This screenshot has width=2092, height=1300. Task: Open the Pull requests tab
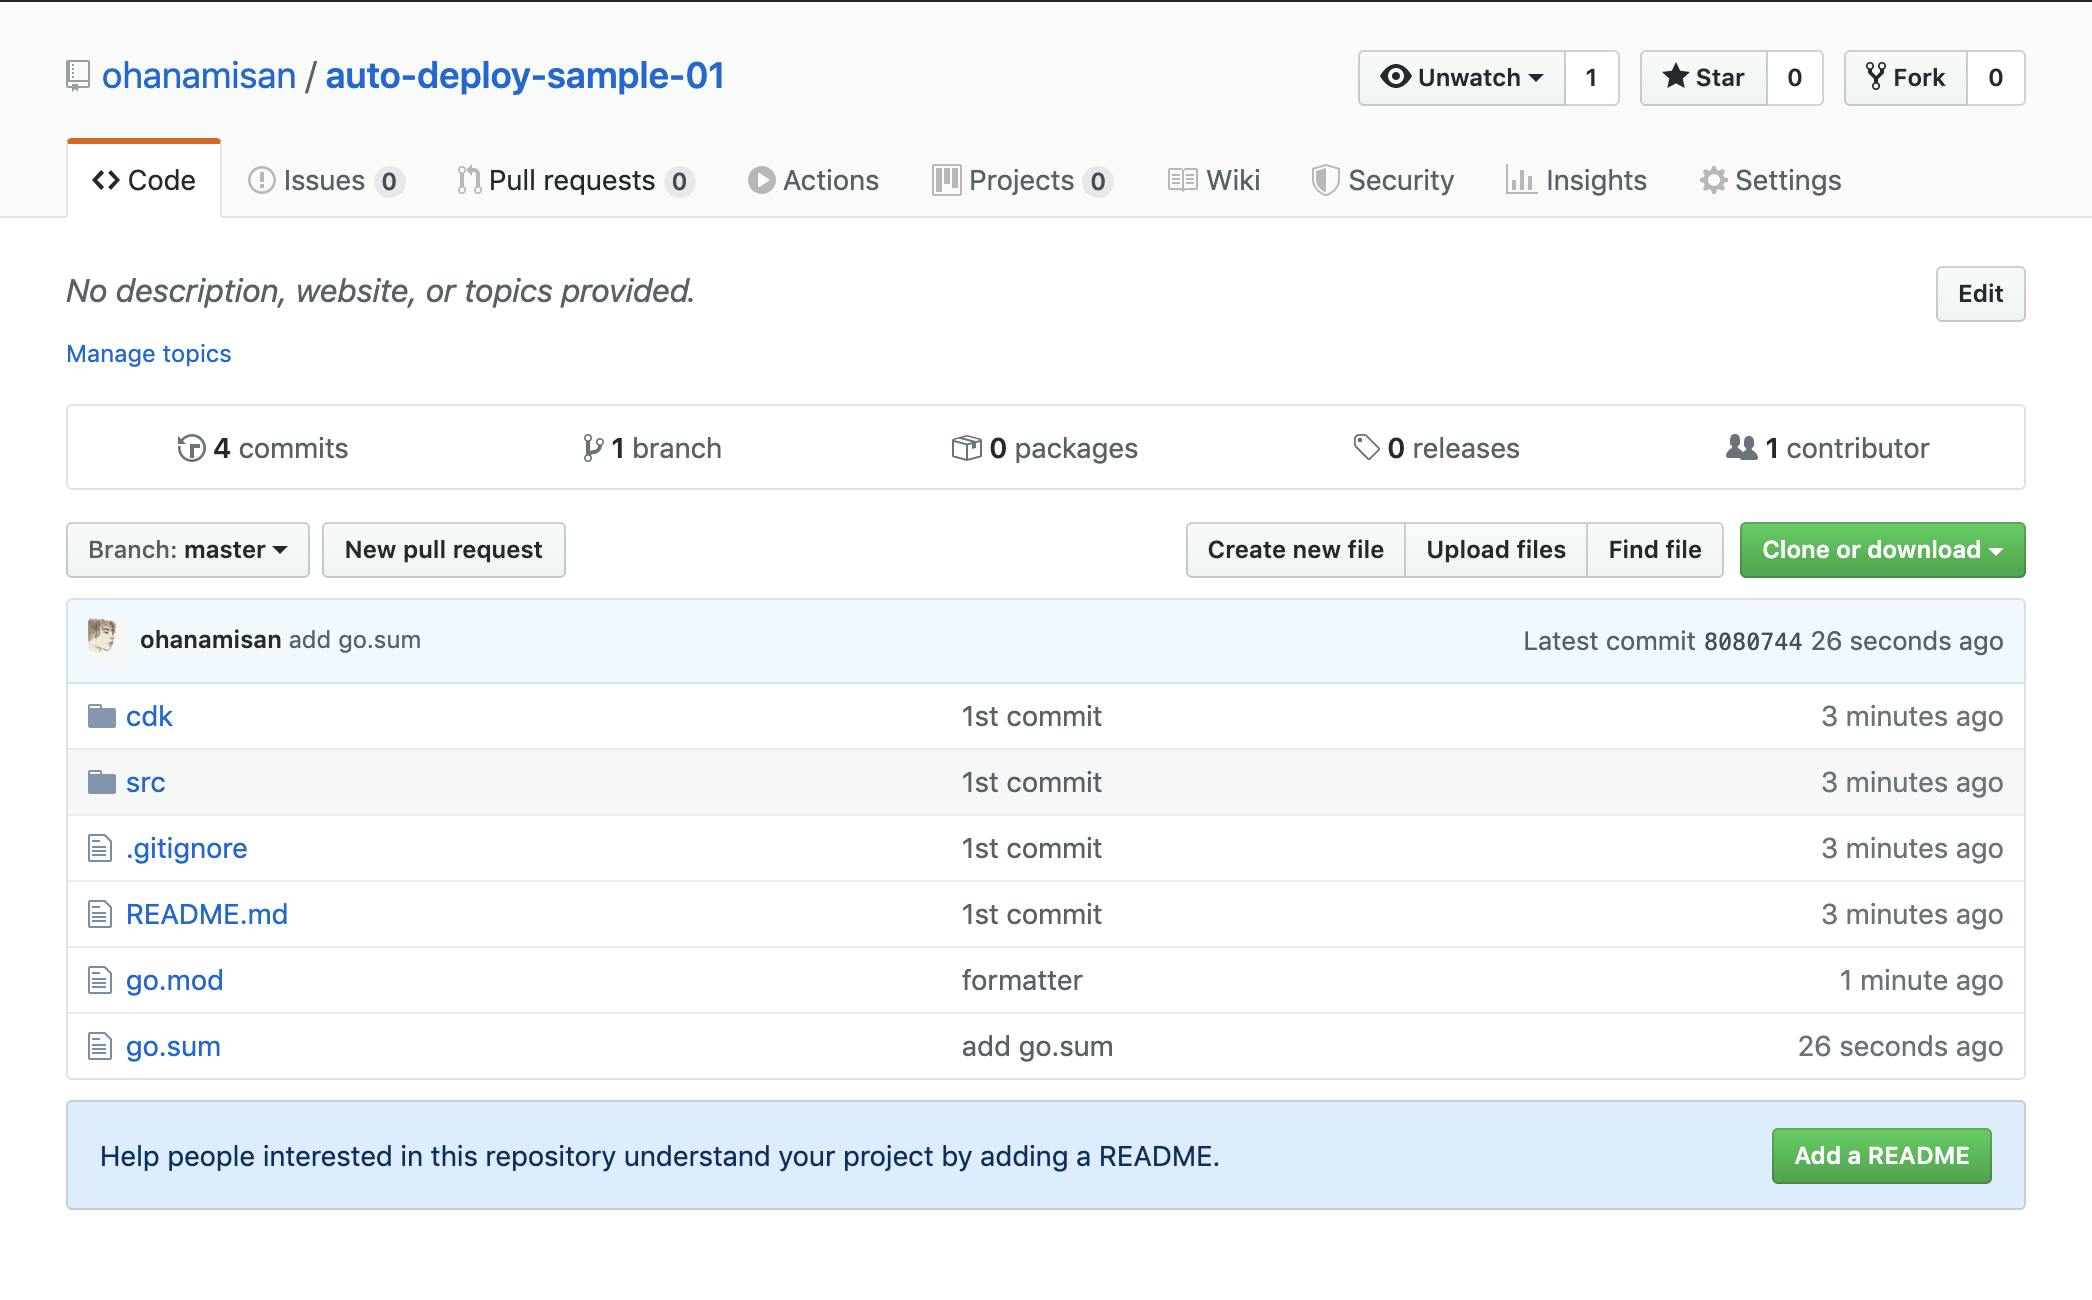click(x=574, y=181)
